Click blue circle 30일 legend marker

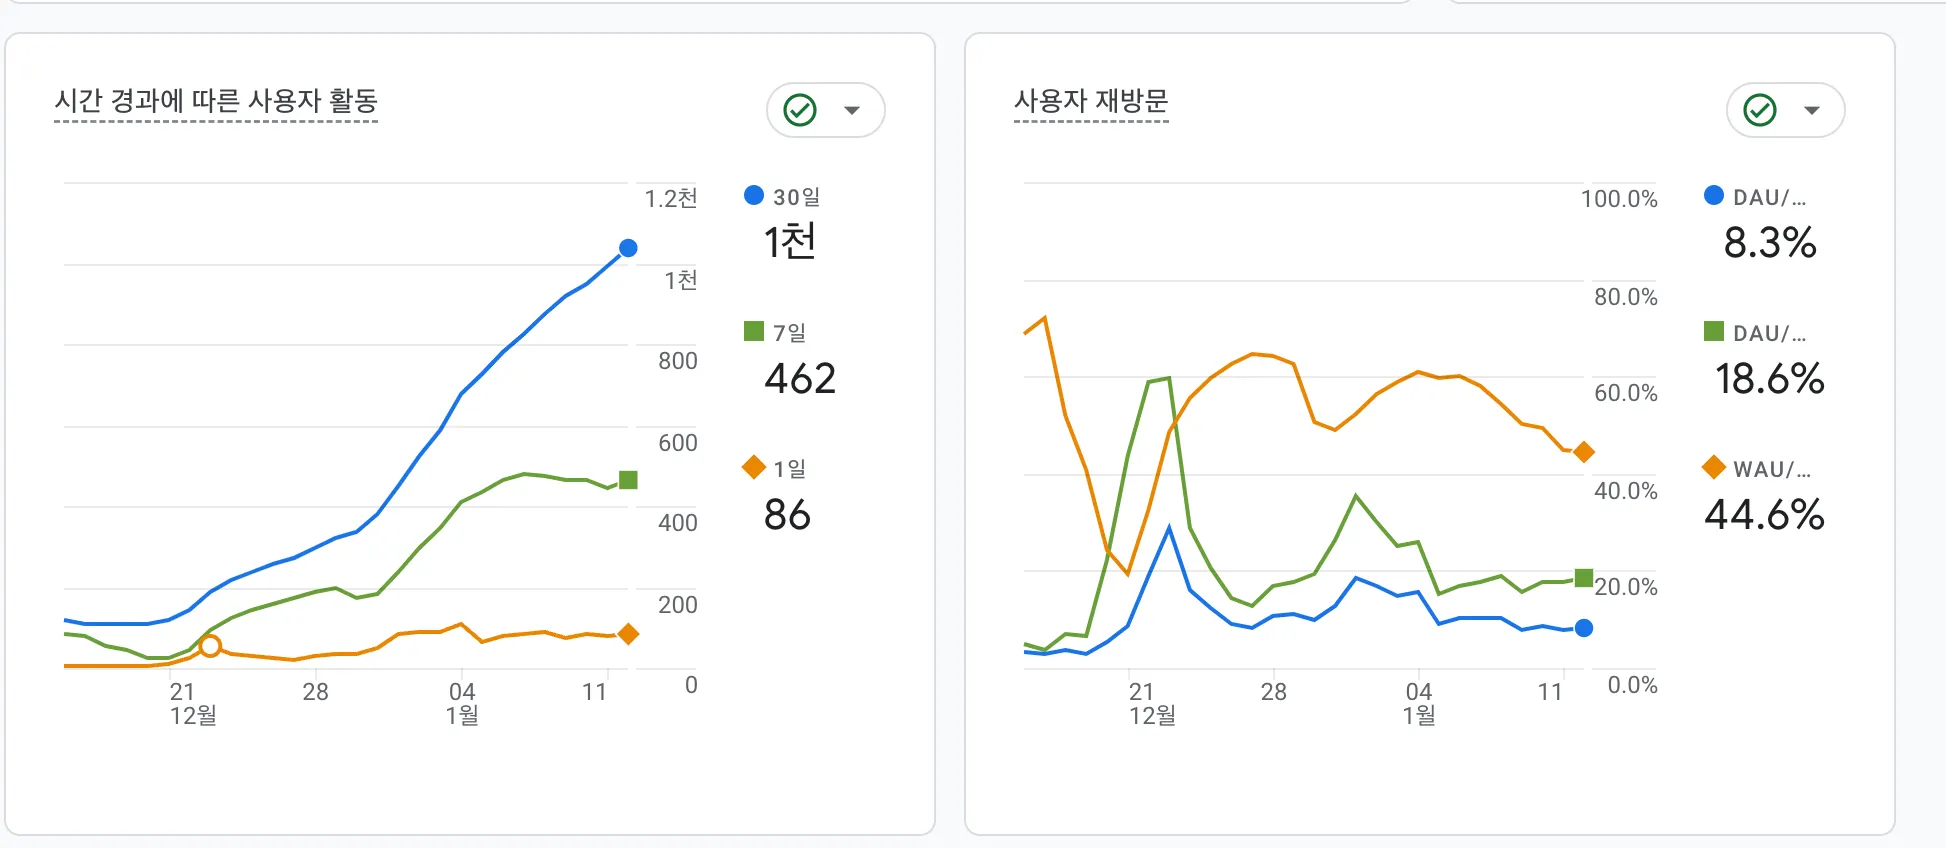(x=754, y=195)
